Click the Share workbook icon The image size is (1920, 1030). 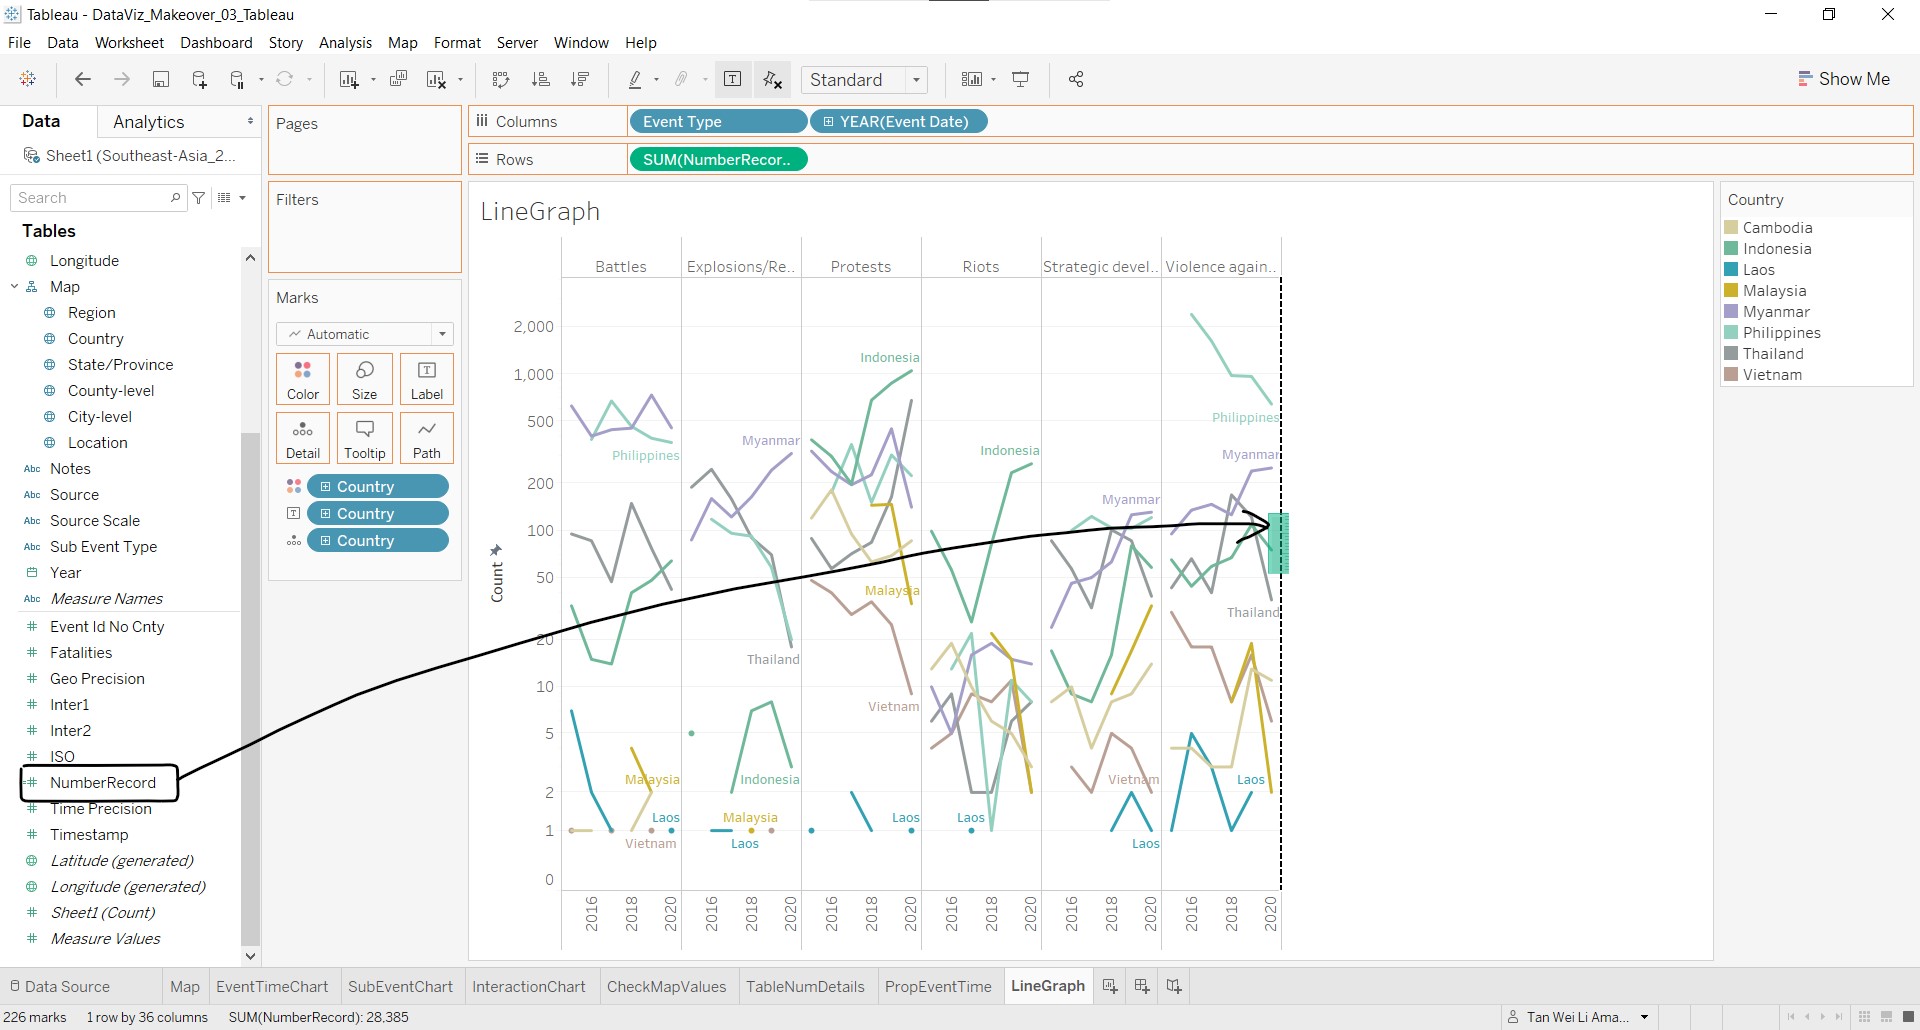[x=1076, y=80]
